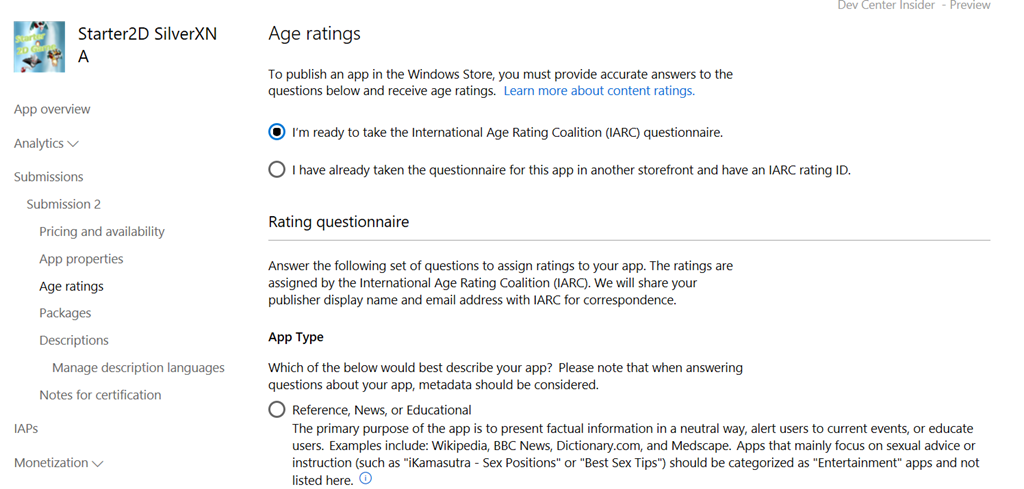Choose 'already taken the questionnaire' radio option
The image size is (1024, 489).
(277, 170)
